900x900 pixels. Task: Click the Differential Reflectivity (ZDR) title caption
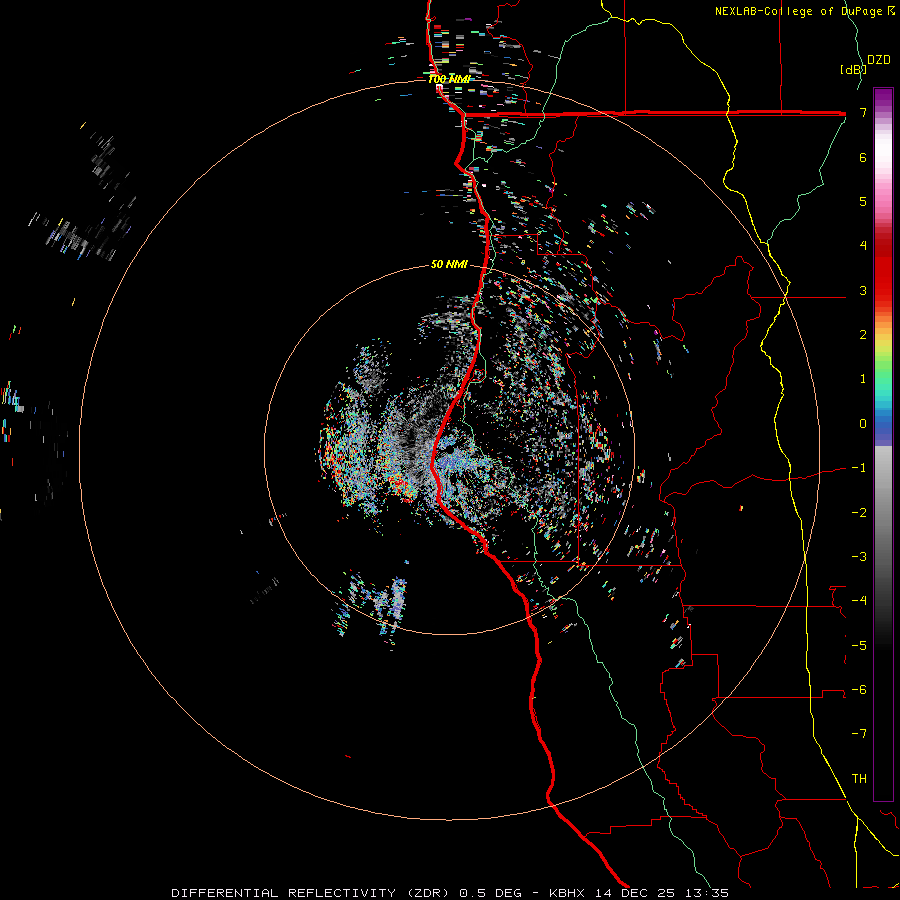point(312,893)
